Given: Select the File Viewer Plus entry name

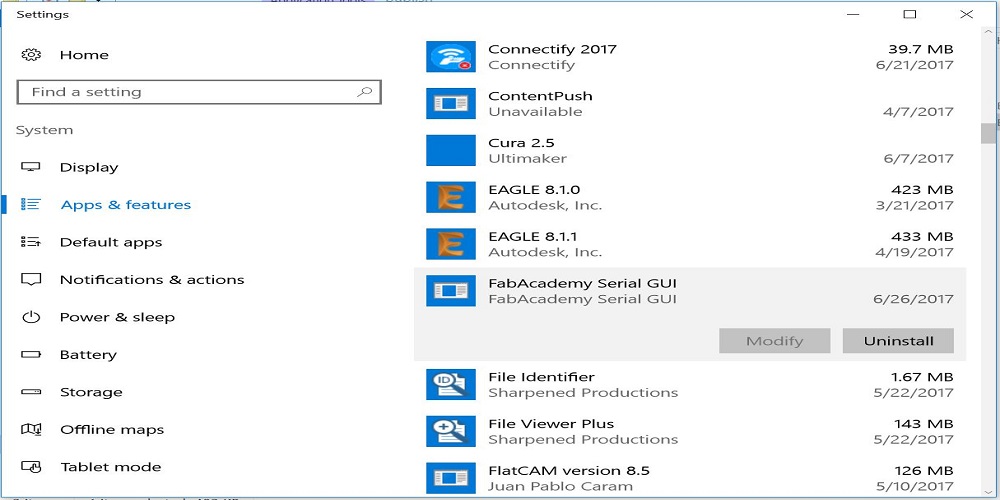Looking at the screenshot, I should (551, 423).
